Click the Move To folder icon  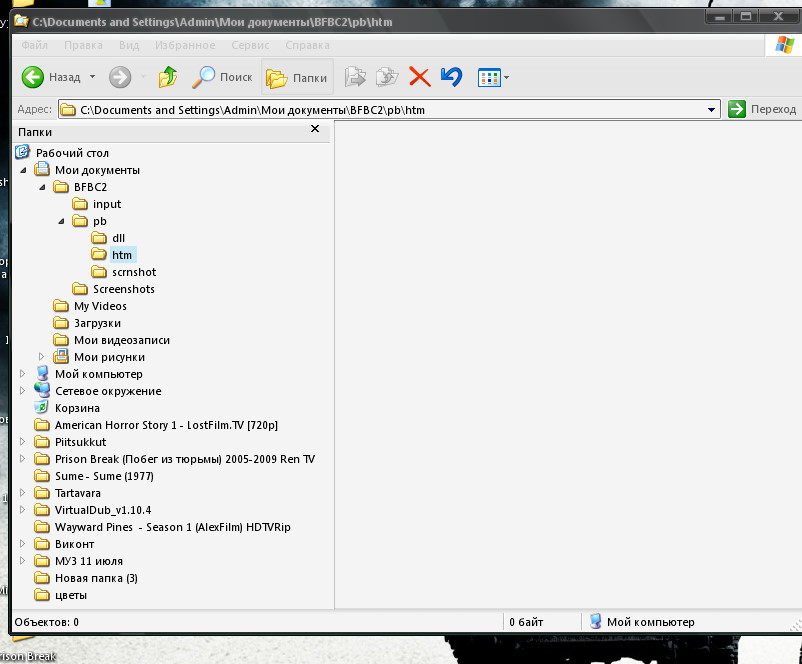pos(355,77)
